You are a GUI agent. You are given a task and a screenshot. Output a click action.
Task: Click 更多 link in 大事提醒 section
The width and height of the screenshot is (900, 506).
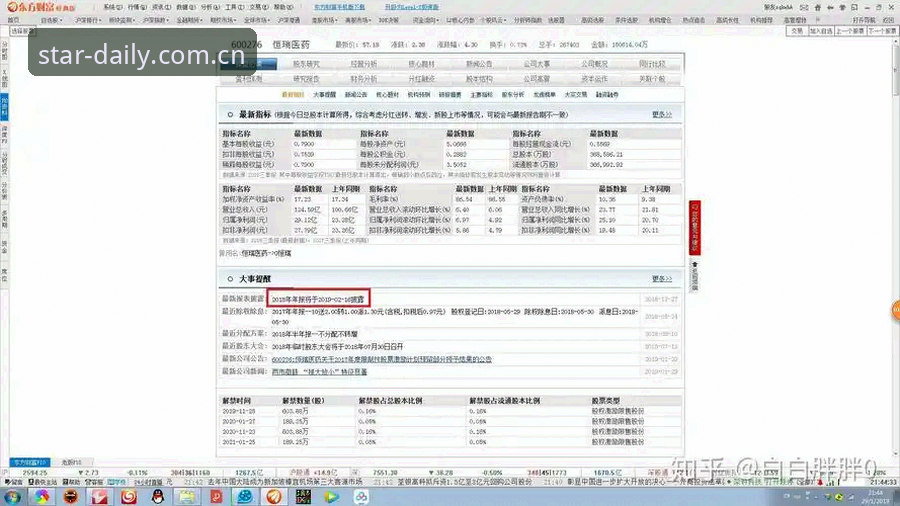coord(662,279)
